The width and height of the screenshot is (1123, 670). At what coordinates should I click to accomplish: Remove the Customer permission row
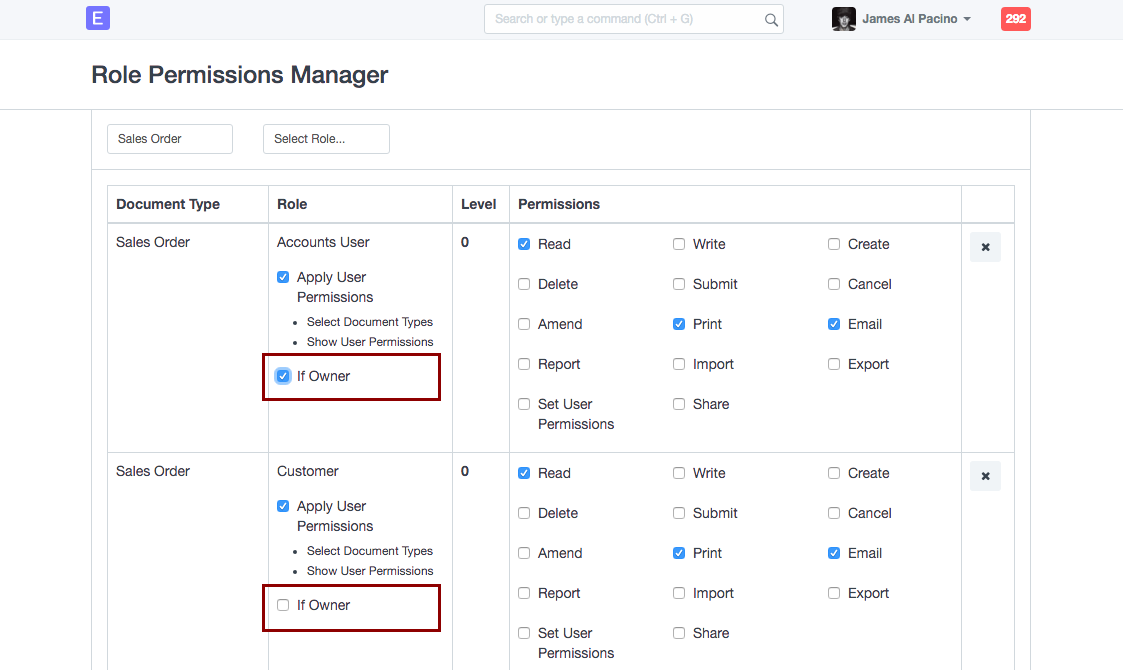pos(985,476)
